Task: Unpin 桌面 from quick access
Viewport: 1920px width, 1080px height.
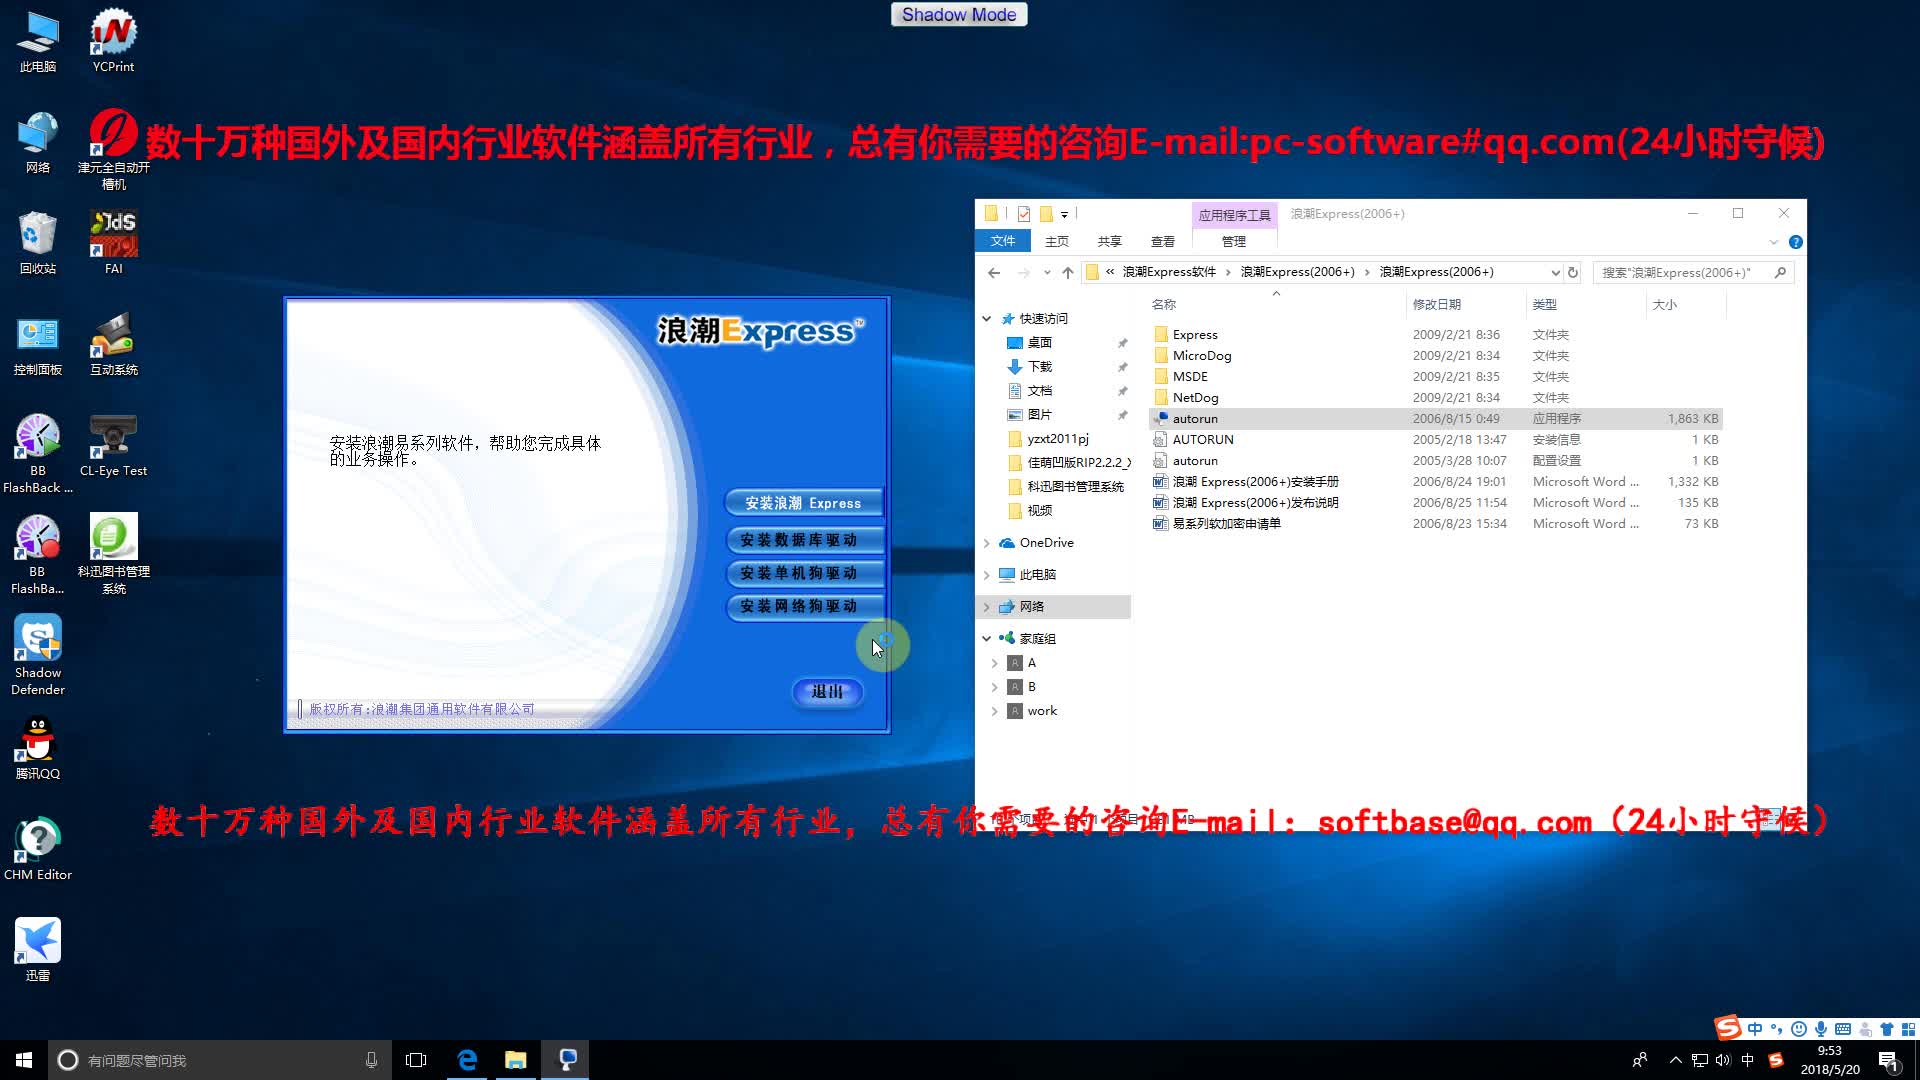Action: (1122, 342)
